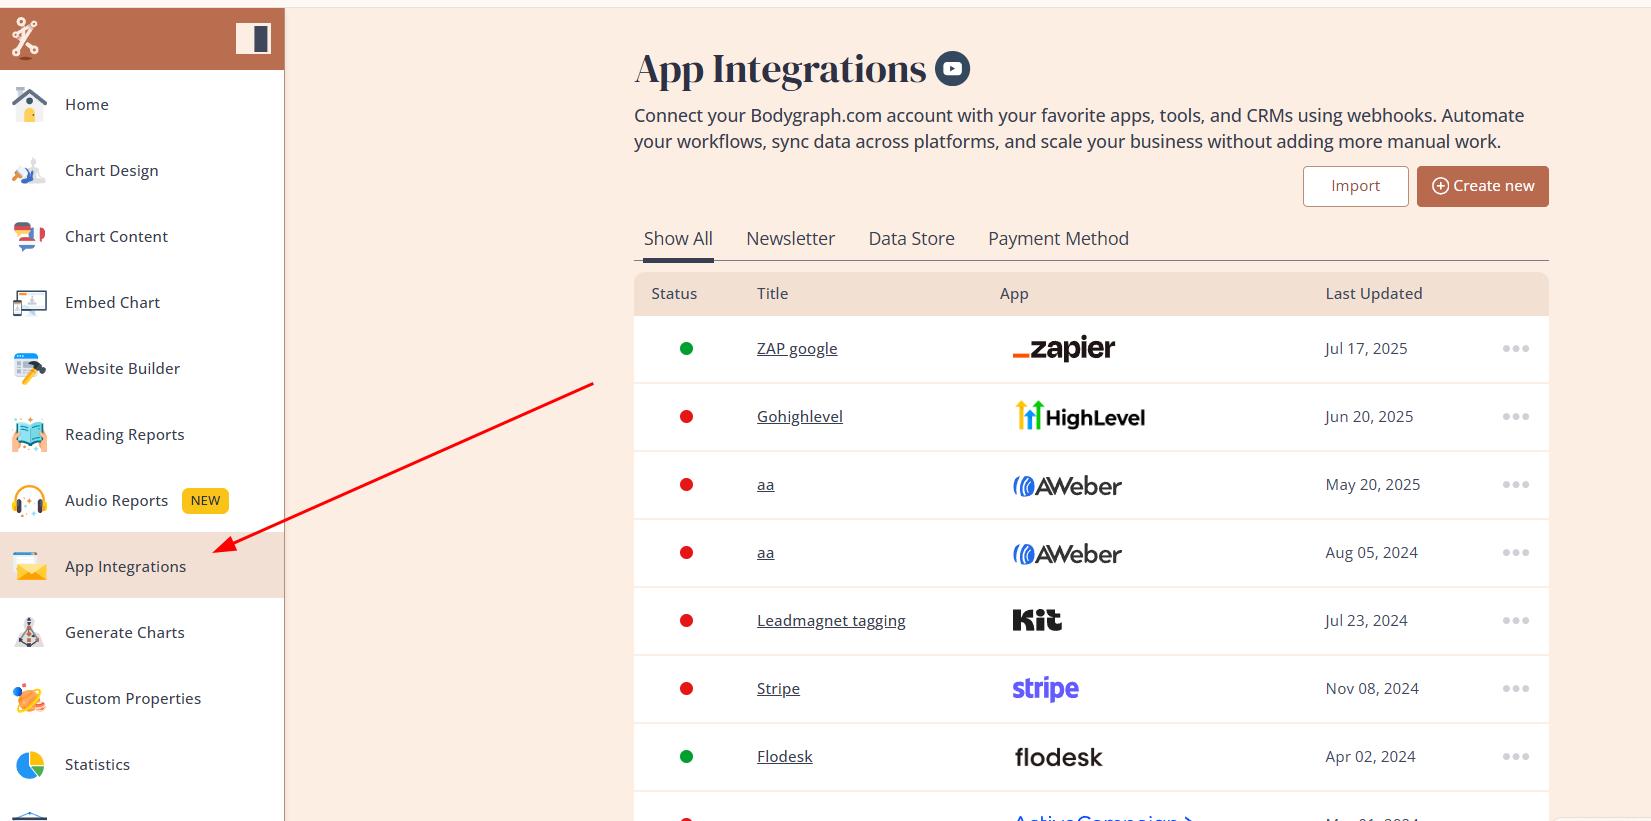Switch to the Newsletter tab

point(790,239)
